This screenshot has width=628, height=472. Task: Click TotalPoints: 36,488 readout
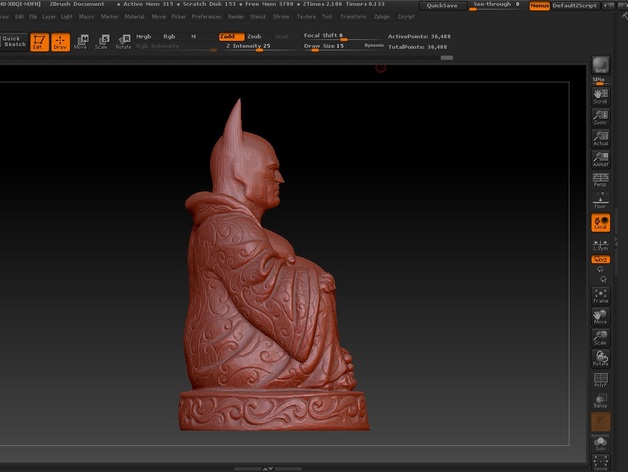click(417, 47)
